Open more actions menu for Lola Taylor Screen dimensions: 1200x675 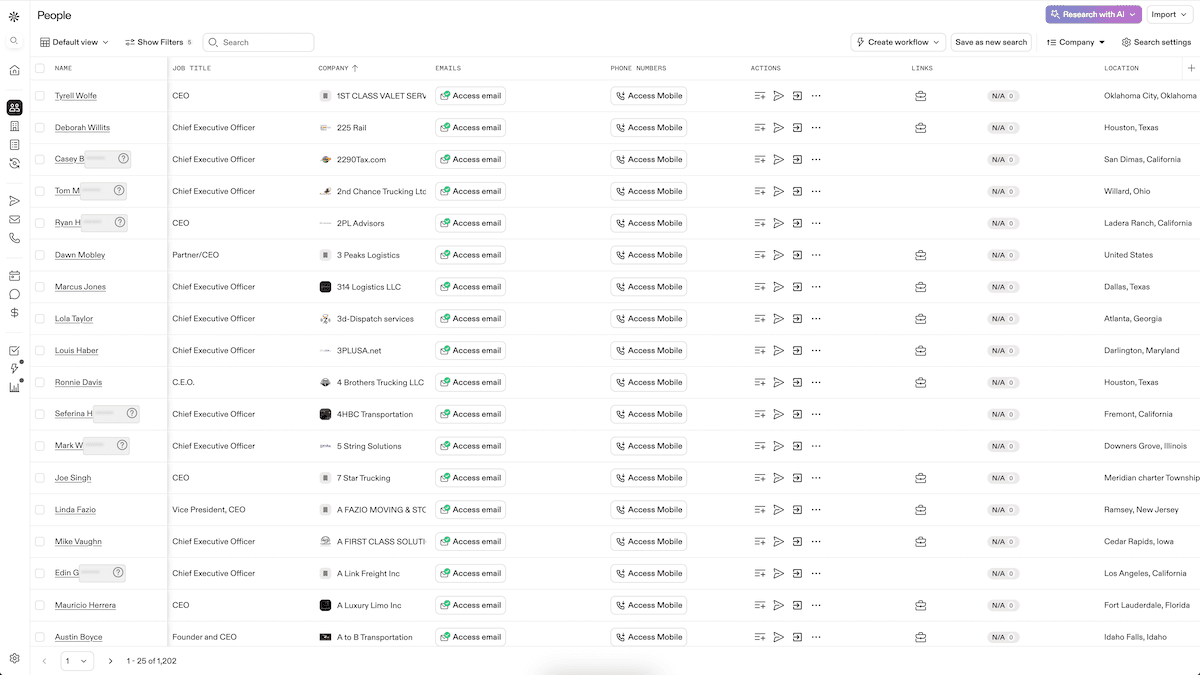coord(816,319)
